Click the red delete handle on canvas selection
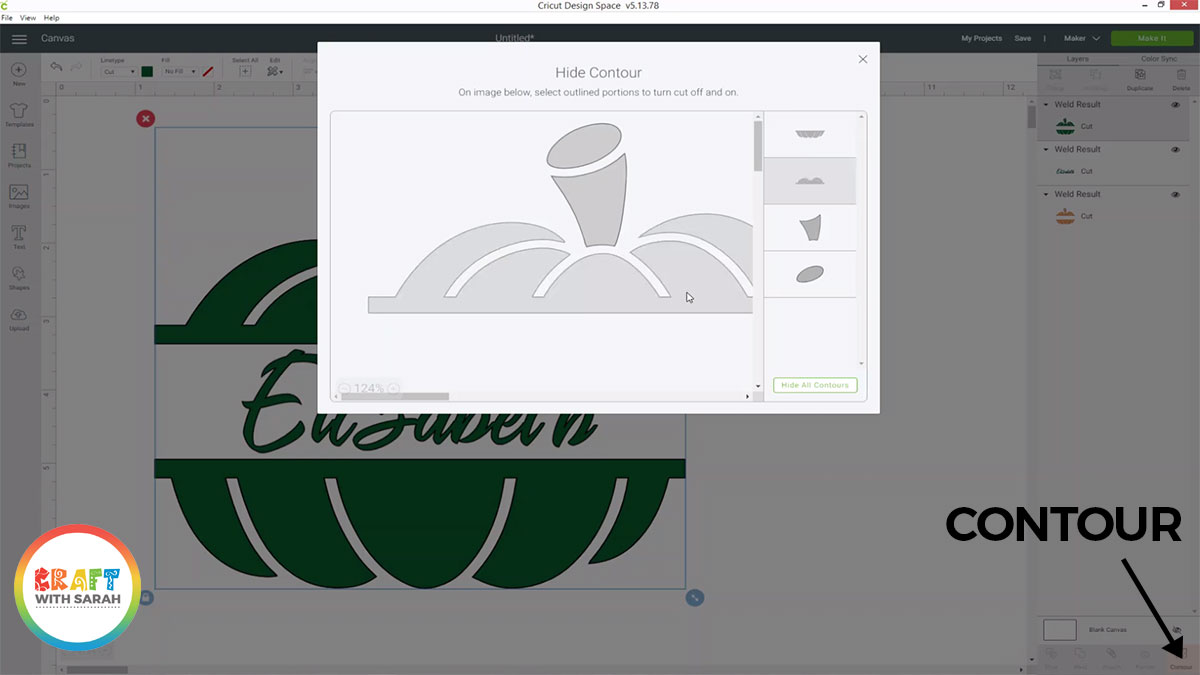1200x675 pixels. coord(146,119)
